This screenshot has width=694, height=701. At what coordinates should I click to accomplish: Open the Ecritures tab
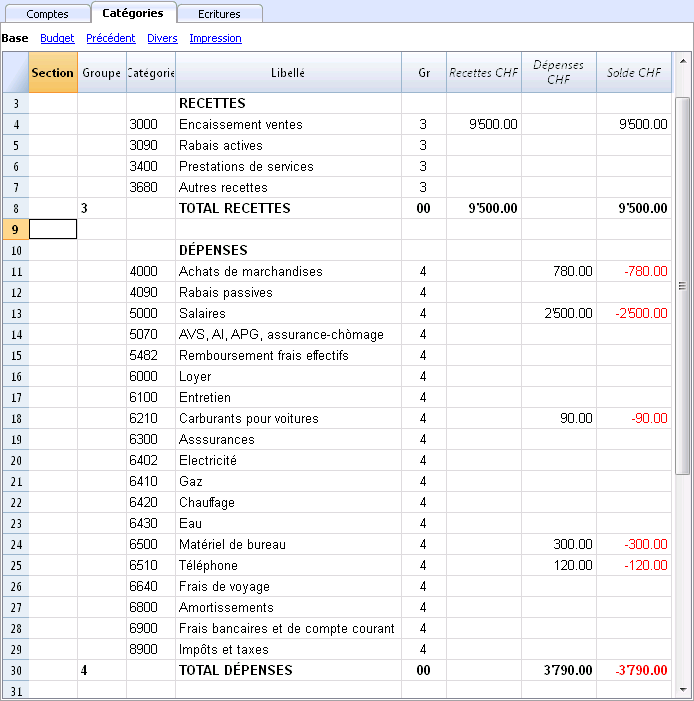(x=219, y=14)
